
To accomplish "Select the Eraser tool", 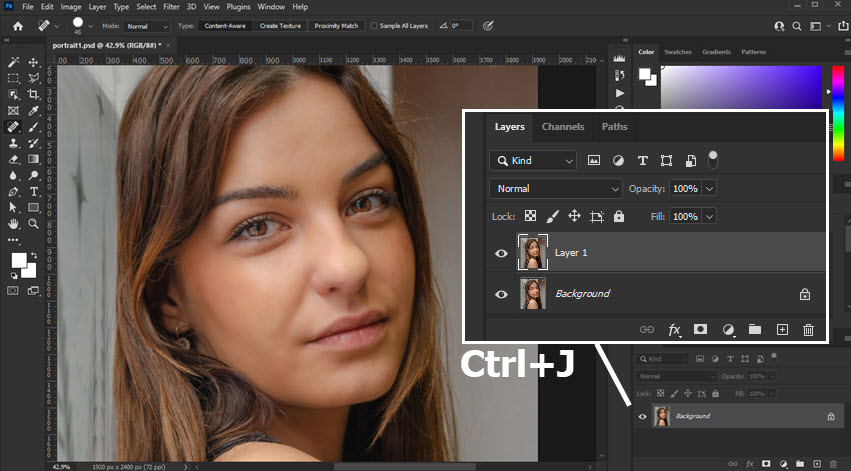I will (14, 159).
